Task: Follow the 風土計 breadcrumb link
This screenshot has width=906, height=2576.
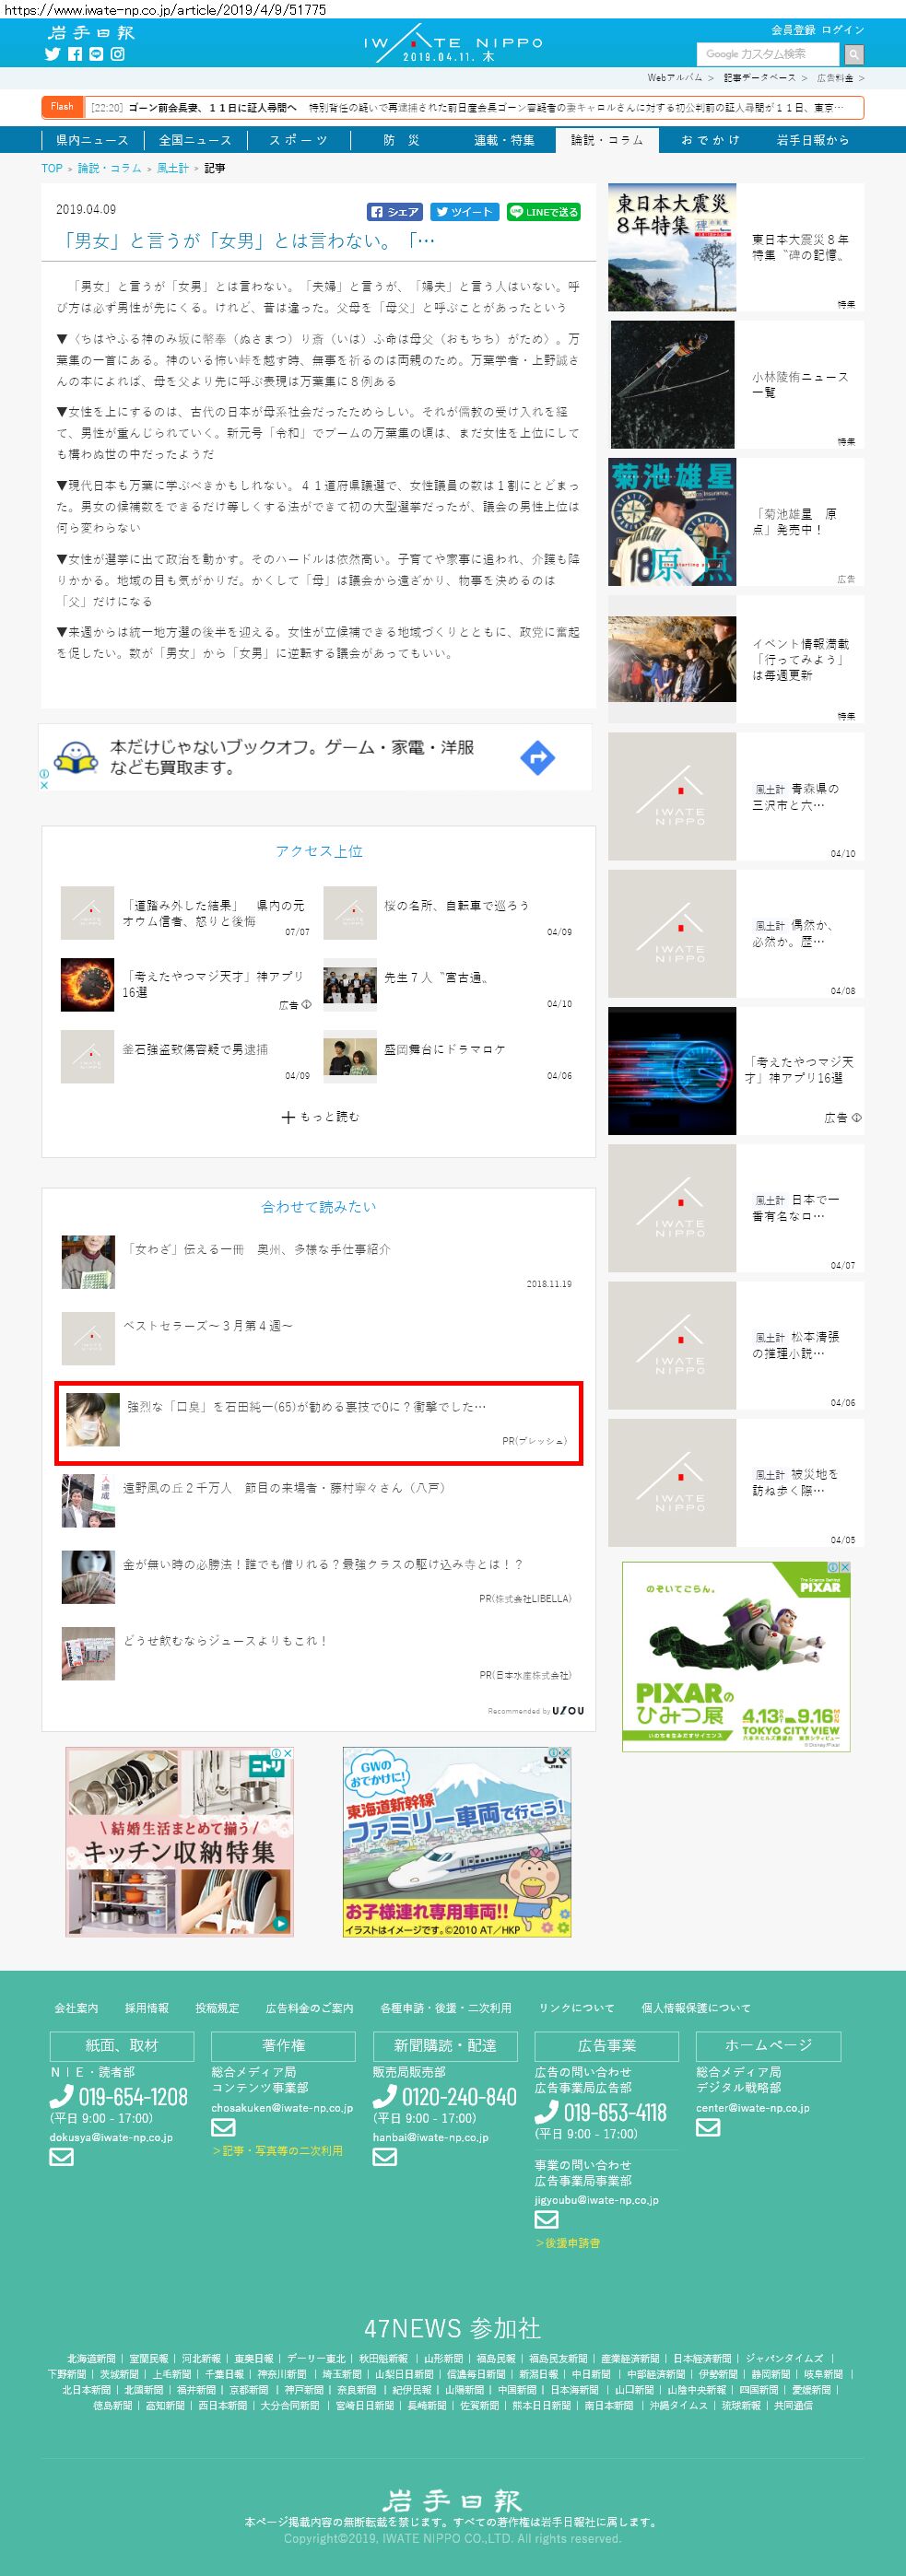Action: coord(173,168)
